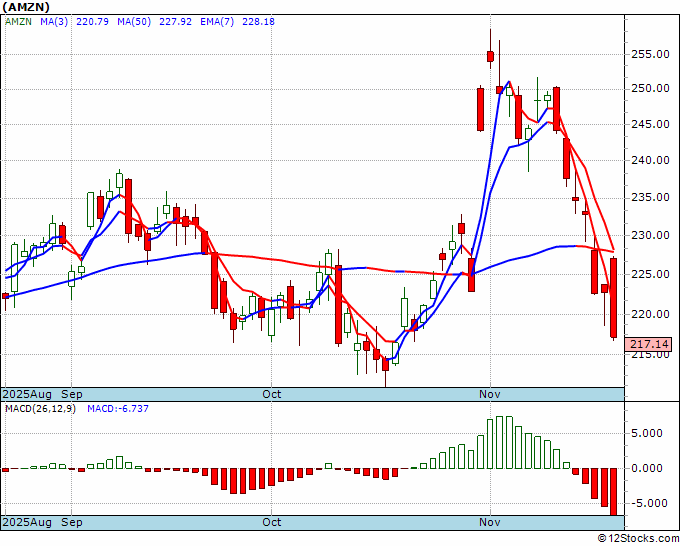Click the last price tag 217.14
The image size is (680, 546).
tap(648, 344)
